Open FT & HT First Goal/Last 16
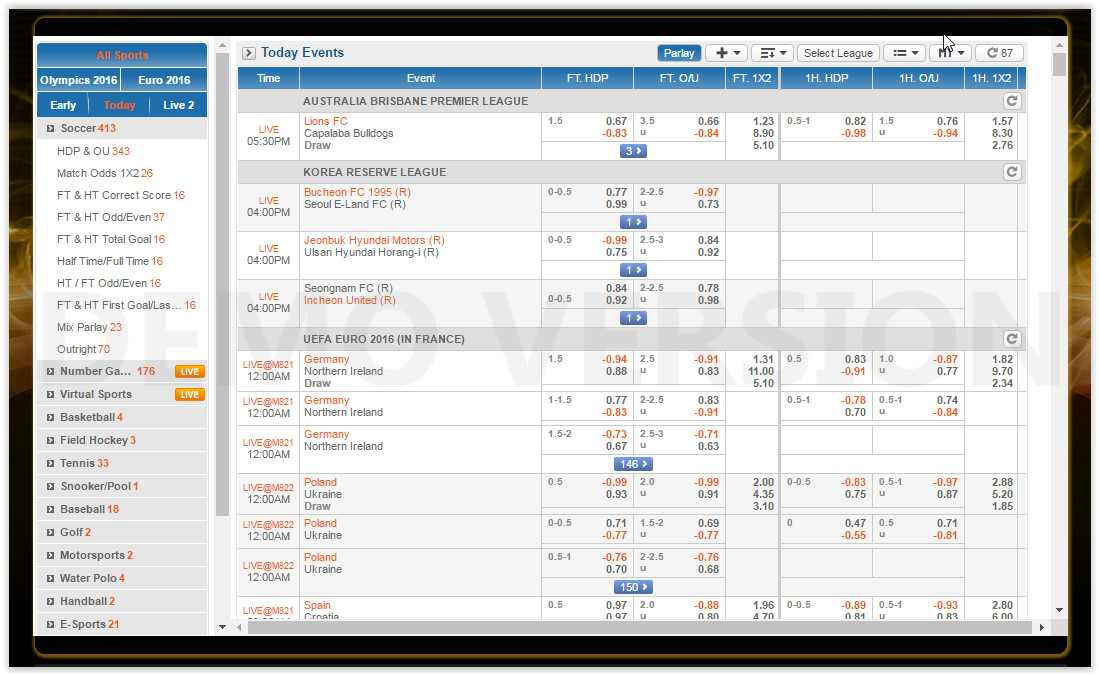1099x675 pixels. click(x=126, y=305)
